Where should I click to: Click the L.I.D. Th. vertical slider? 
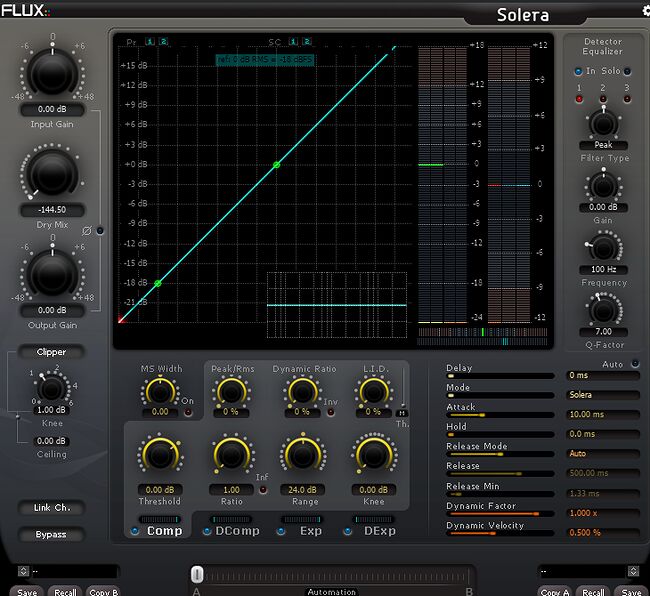point(402,388)
